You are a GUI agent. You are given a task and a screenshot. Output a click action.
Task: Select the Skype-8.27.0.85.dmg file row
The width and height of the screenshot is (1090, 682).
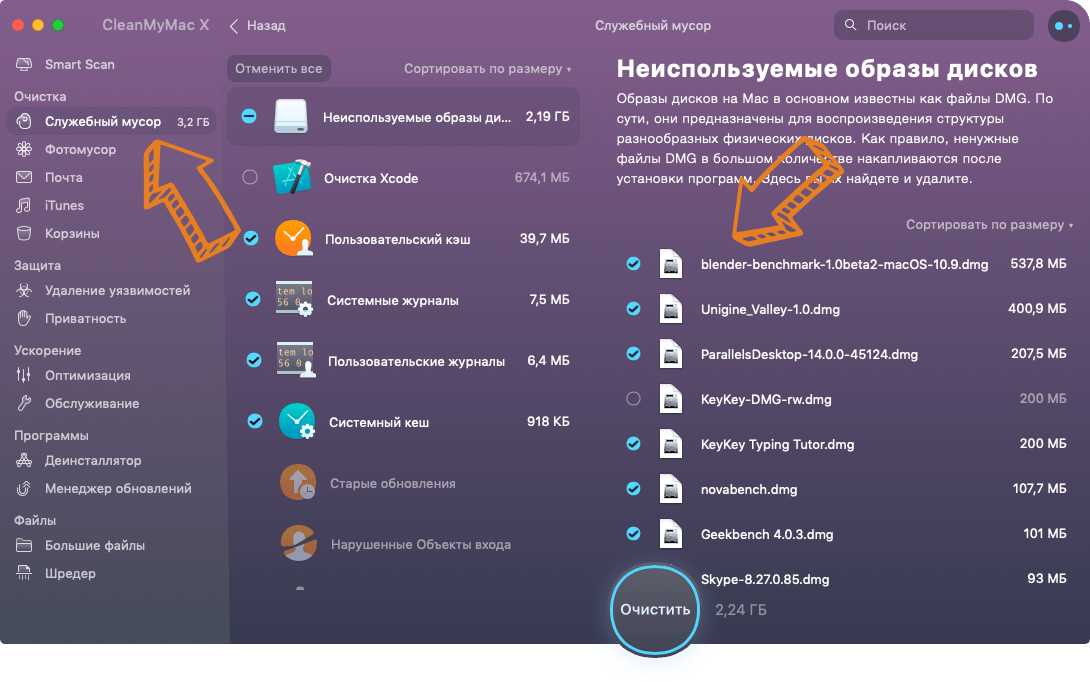click(846, 579)
